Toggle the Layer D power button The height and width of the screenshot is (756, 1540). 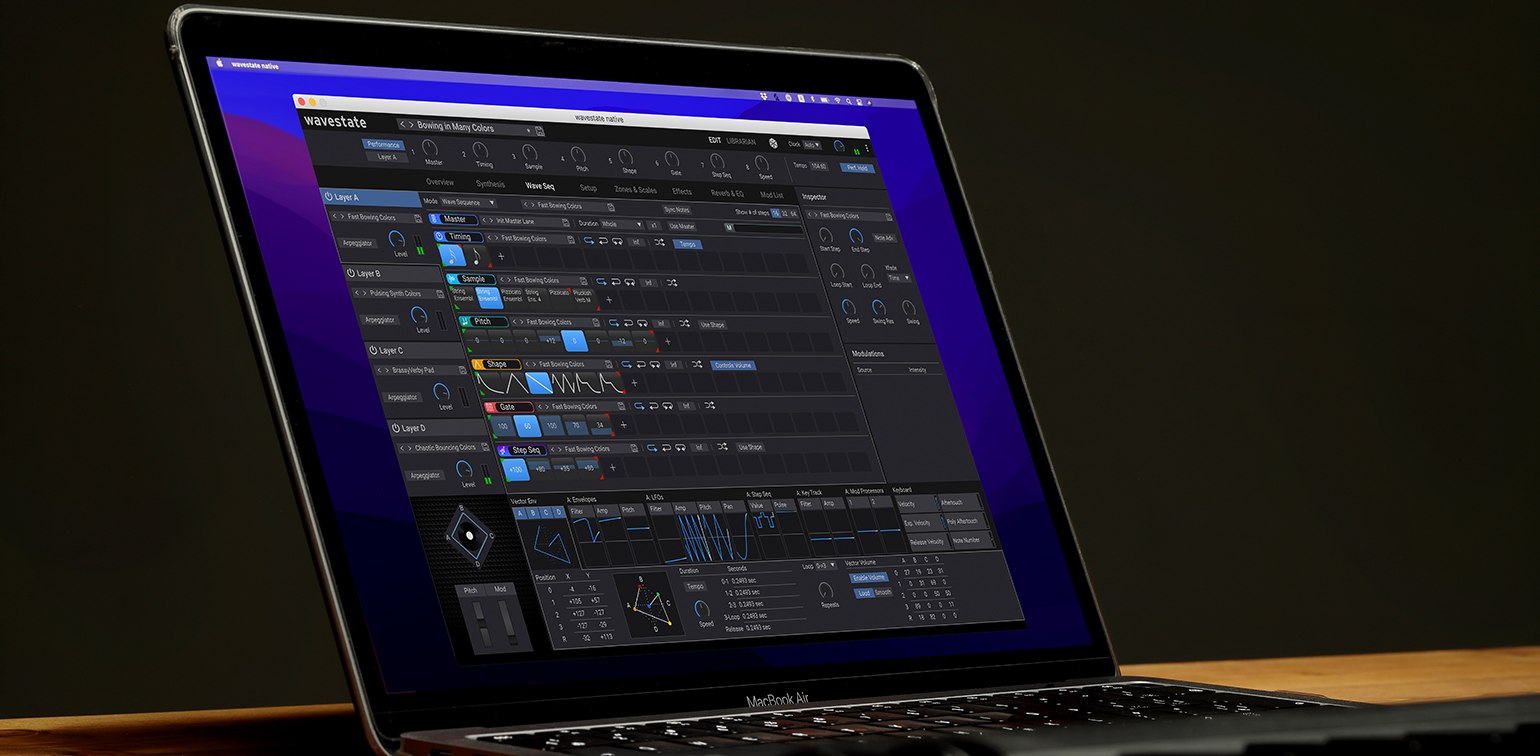point(394,428)
